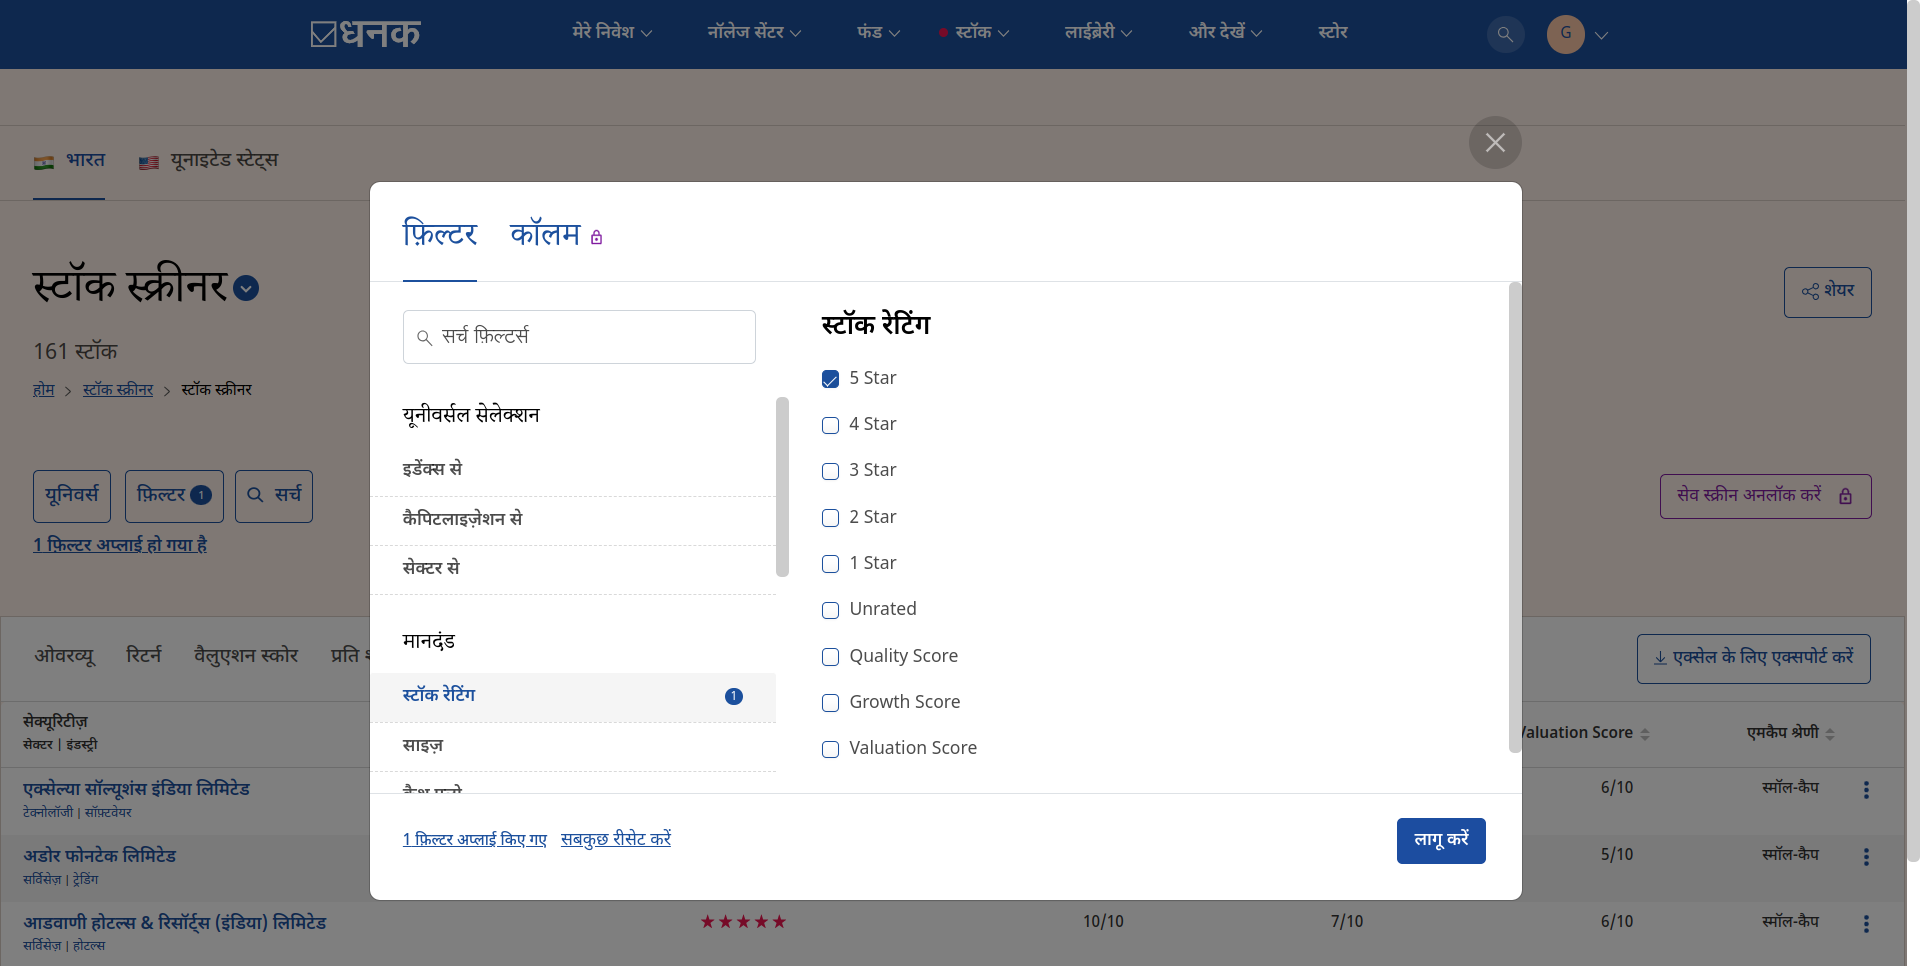Click the धनक logo

(x=365, y=34)
